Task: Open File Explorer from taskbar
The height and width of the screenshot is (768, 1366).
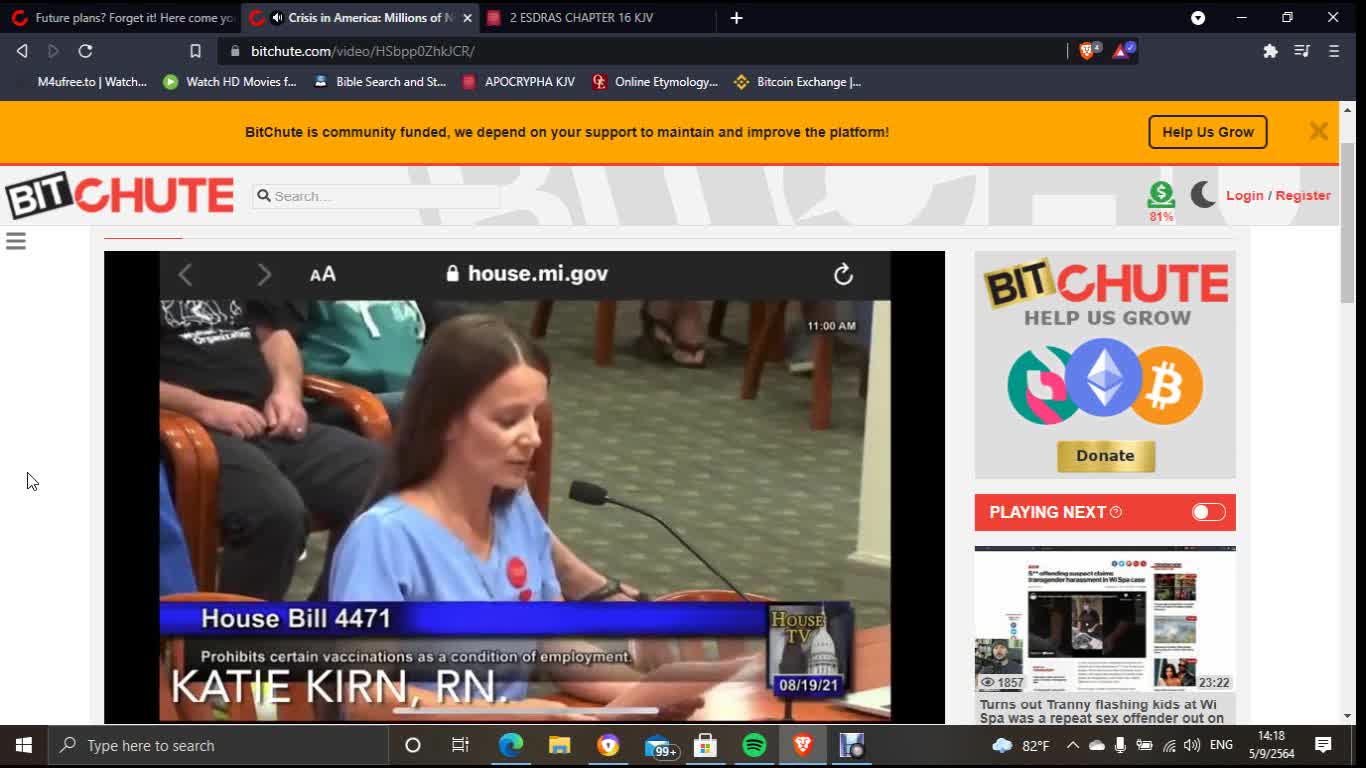Action: (559, 746)
